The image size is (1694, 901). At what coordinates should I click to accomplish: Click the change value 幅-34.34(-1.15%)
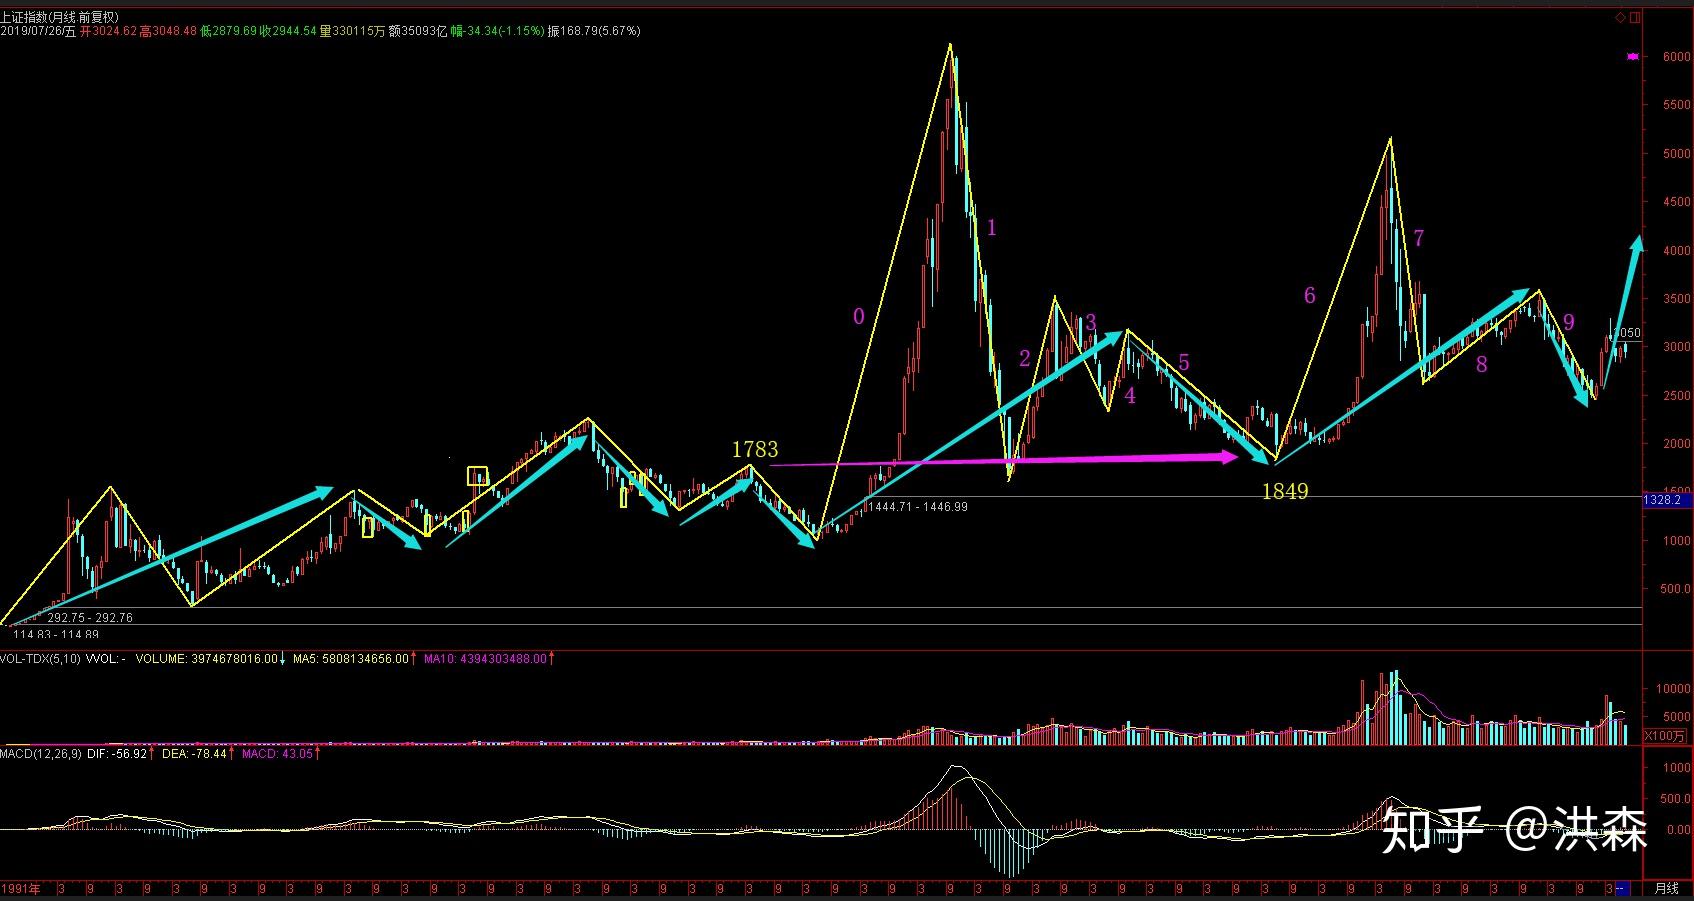point(497,31)
